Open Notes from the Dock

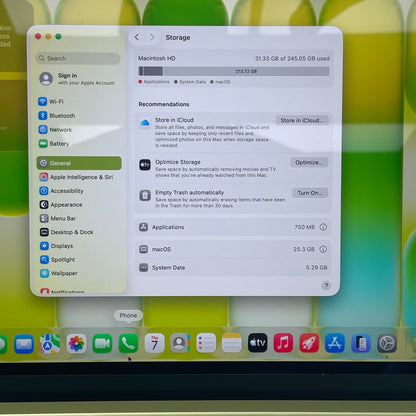pos(232,343)
